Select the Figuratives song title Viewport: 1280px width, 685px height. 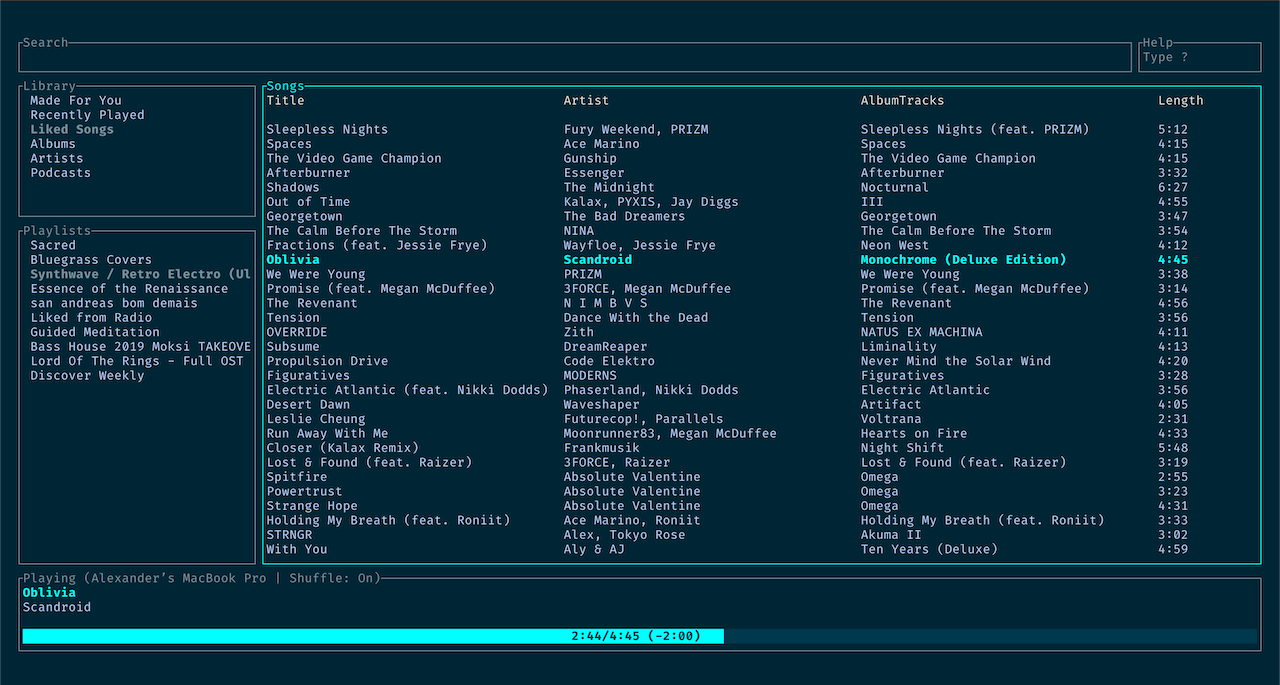click(309, 376)
